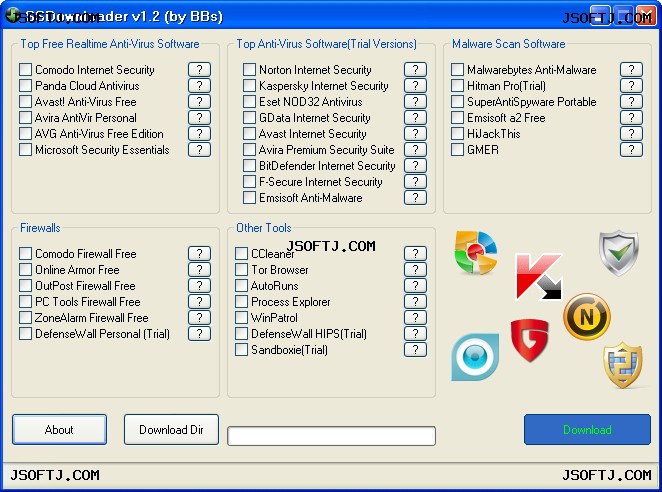662x492 pixels.
Task: Click the teal circular eye logo
Action: pyautogui.click(x=475, y=357)
